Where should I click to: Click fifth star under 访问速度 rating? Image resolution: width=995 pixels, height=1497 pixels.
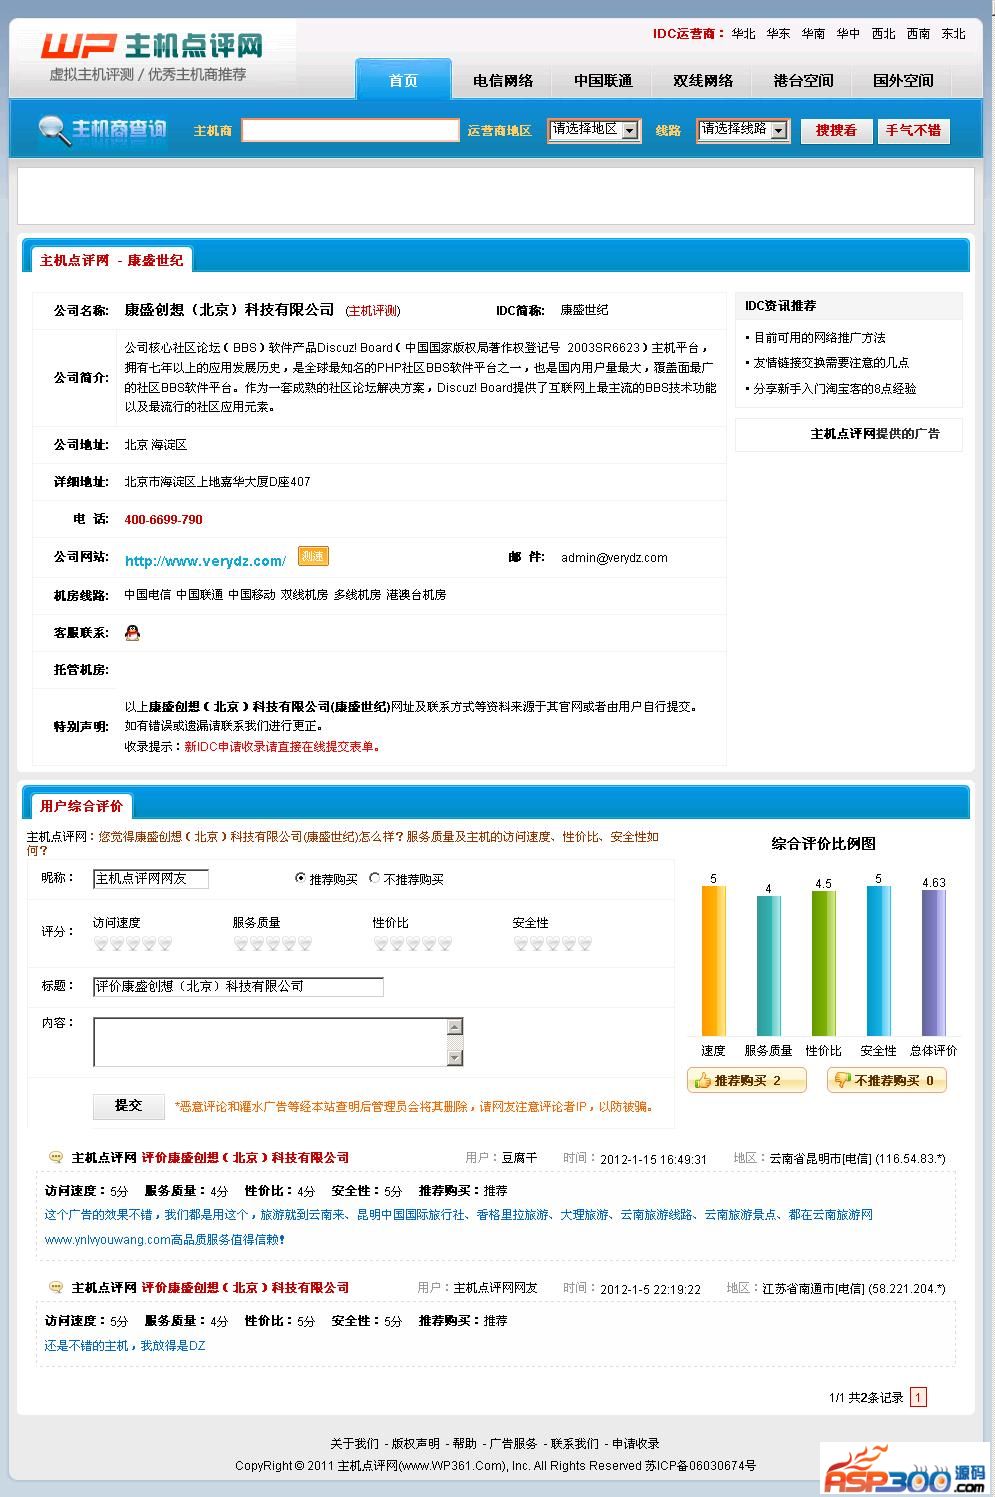click(165, 943)
